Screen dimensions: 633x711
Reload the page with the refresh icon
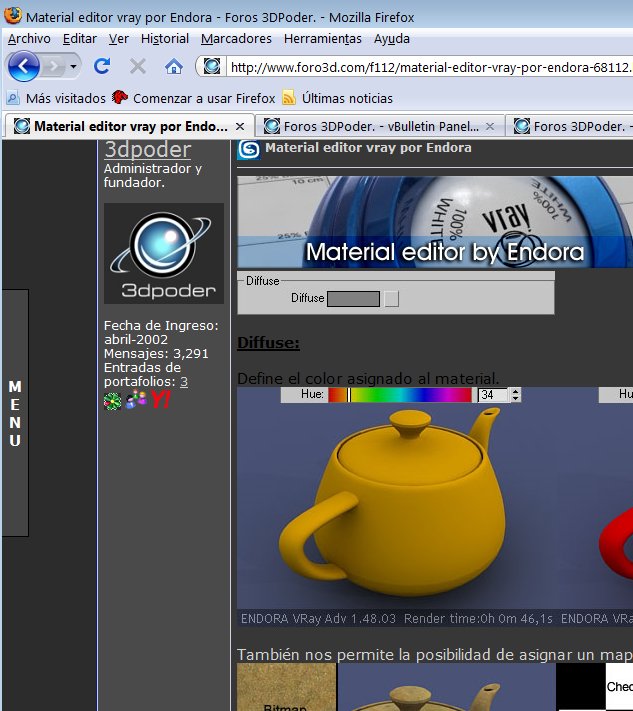click(x=102, y=66)
